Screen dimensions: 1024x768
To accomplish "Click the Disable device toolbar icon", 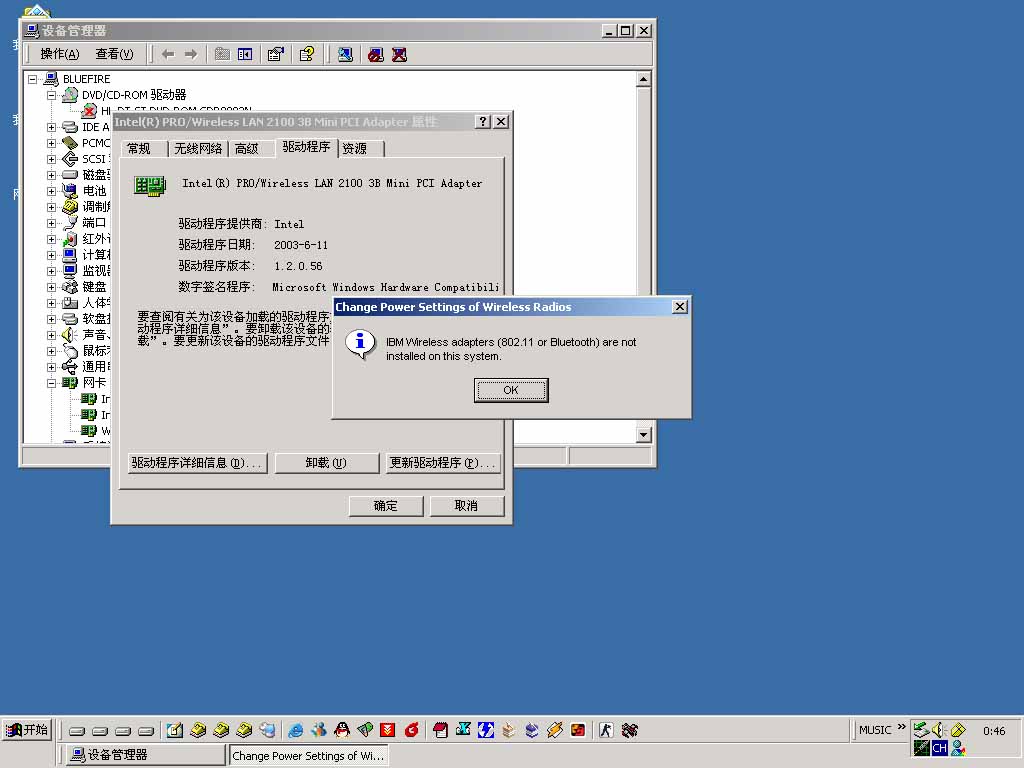I will tap(376, 54).
